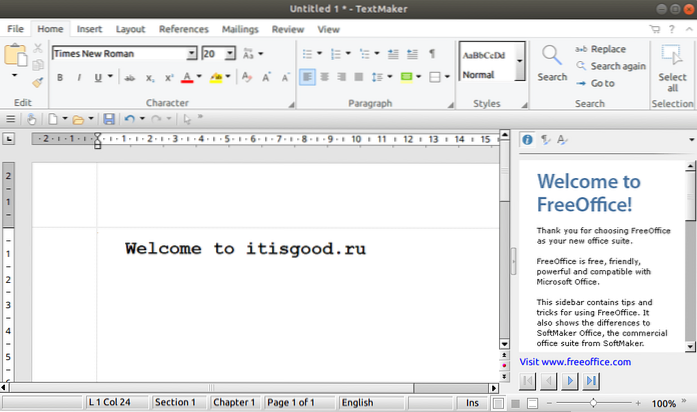Switch to the Mailings tab
Screen dimensions: 697x412
pyautogui.click(x=240, y=30)
